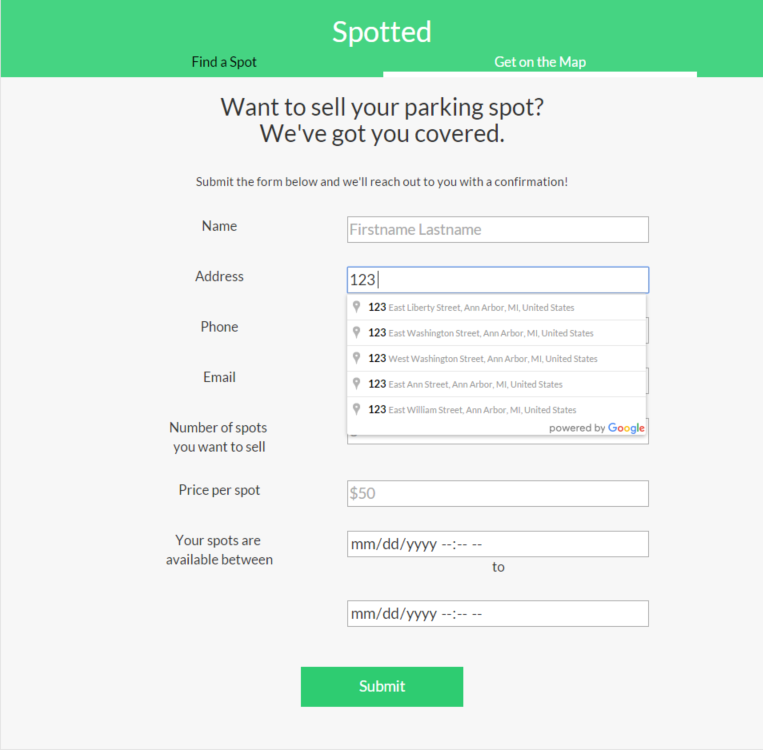Click pin icon beside East William Street suggestion

click(x=356, y=409)
